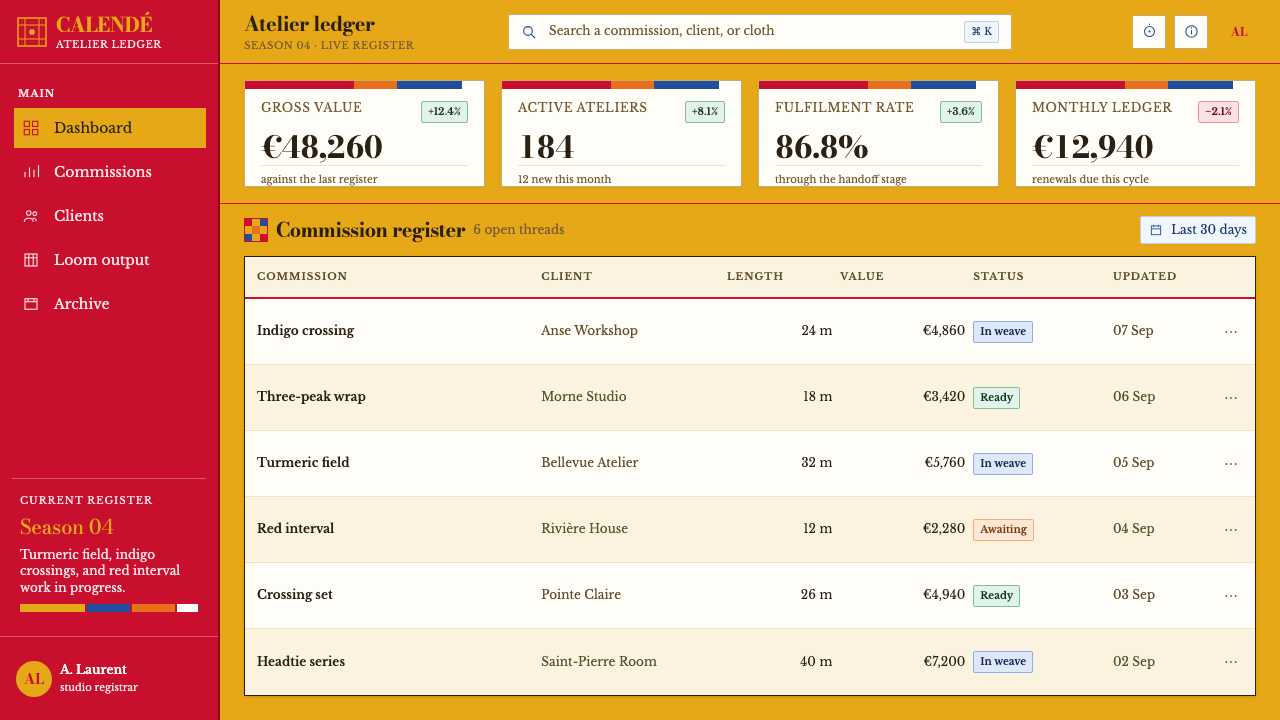This screenshot has height=720, width=1280.
Task: Click the round AL avatar beside A. Laurent
Action: coord(34,679)
